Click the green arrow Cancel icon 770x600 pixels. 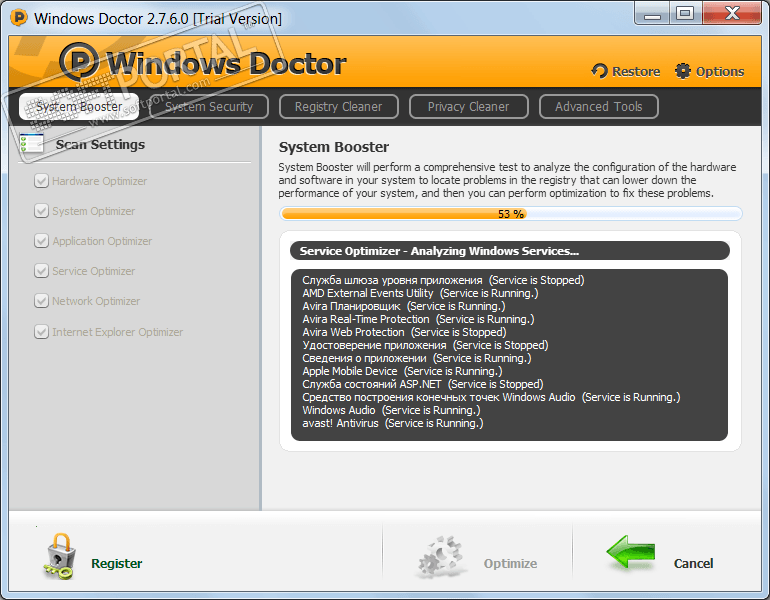[631, 553]
